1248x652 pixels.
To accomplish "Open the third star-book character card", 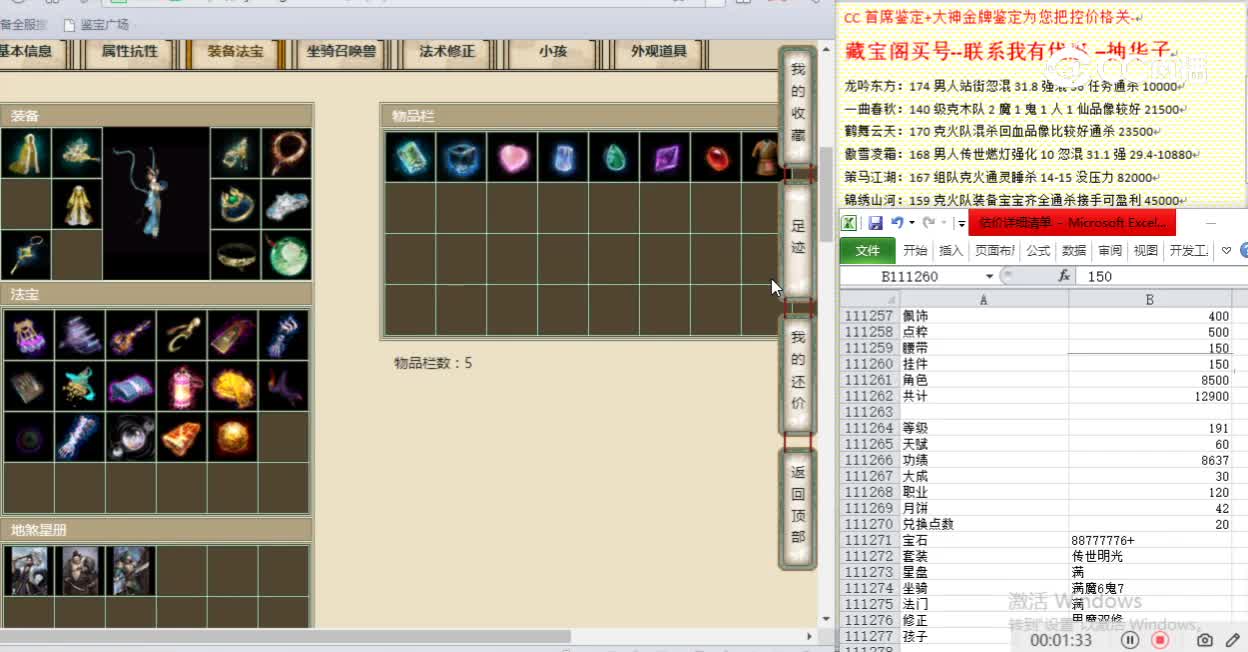I will 132,571.
